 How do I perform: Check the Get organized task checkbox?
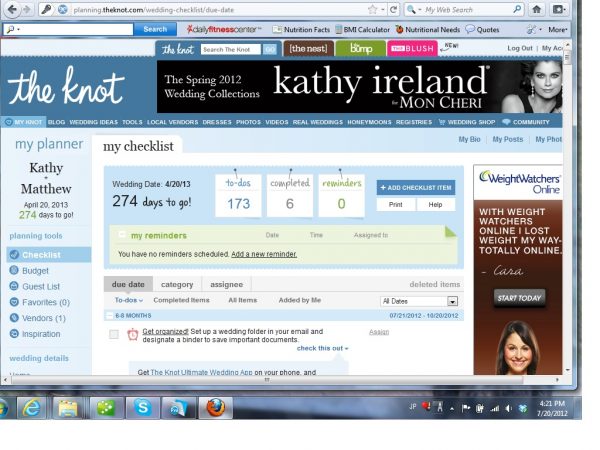tap(114, 334)
